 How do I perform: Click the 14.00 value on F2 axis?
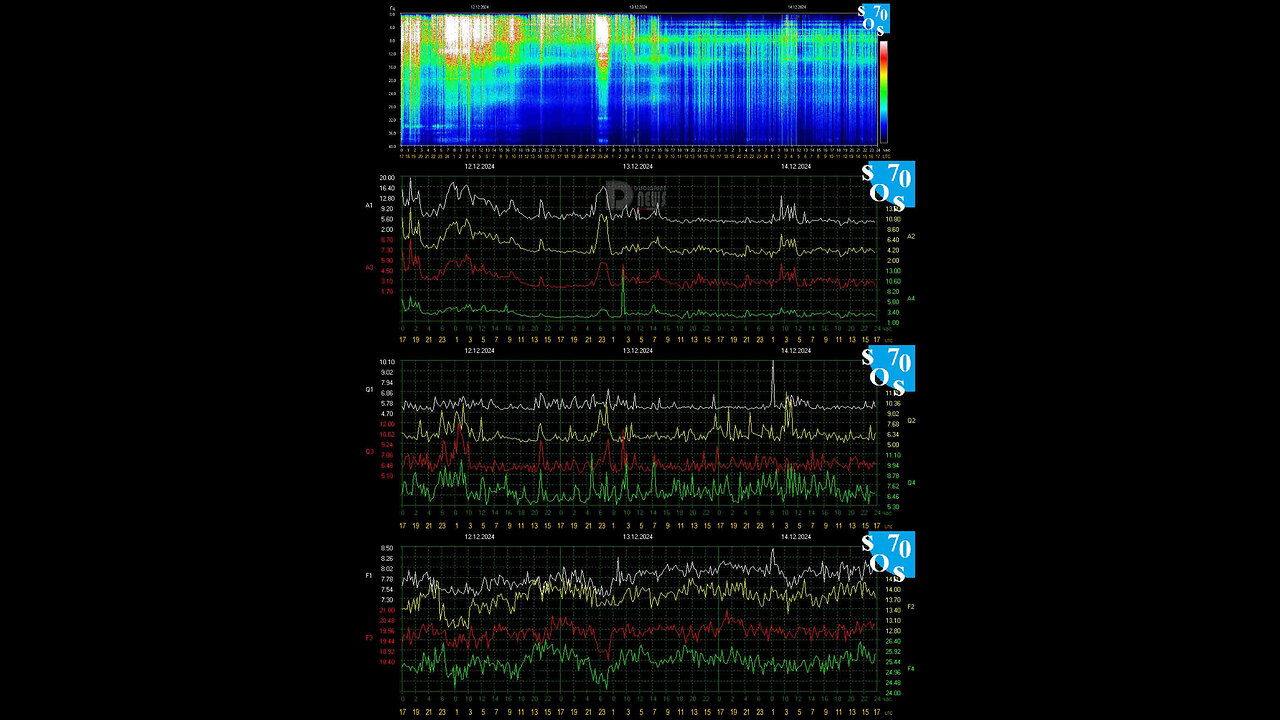pyautogui.click(x=893, y=589)
